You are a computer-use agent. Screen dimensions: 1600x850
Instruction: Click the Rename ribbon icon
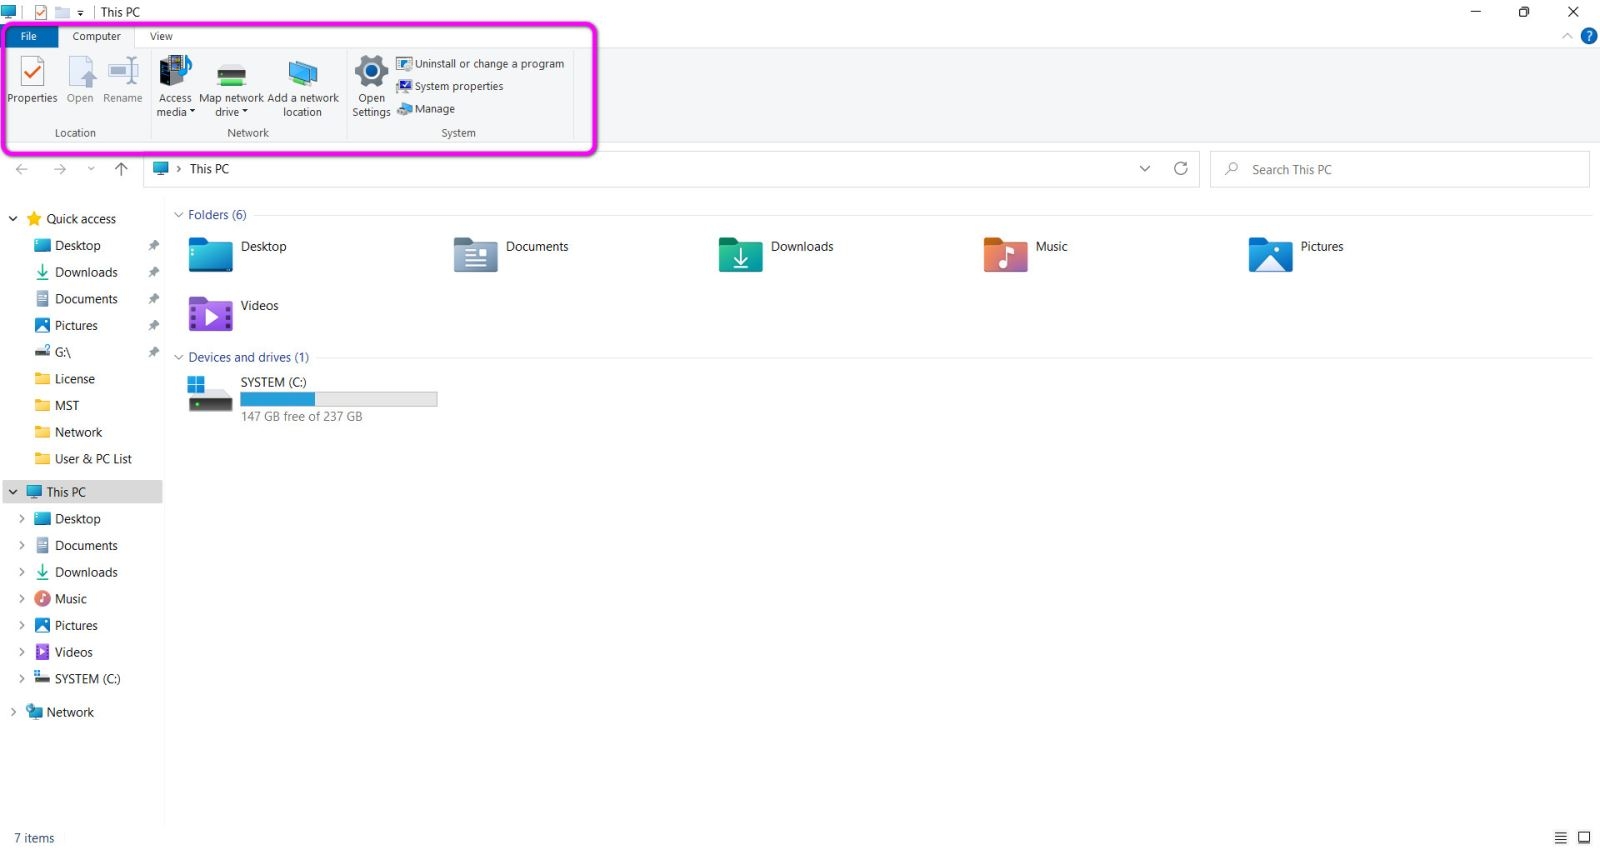point(123,80)
